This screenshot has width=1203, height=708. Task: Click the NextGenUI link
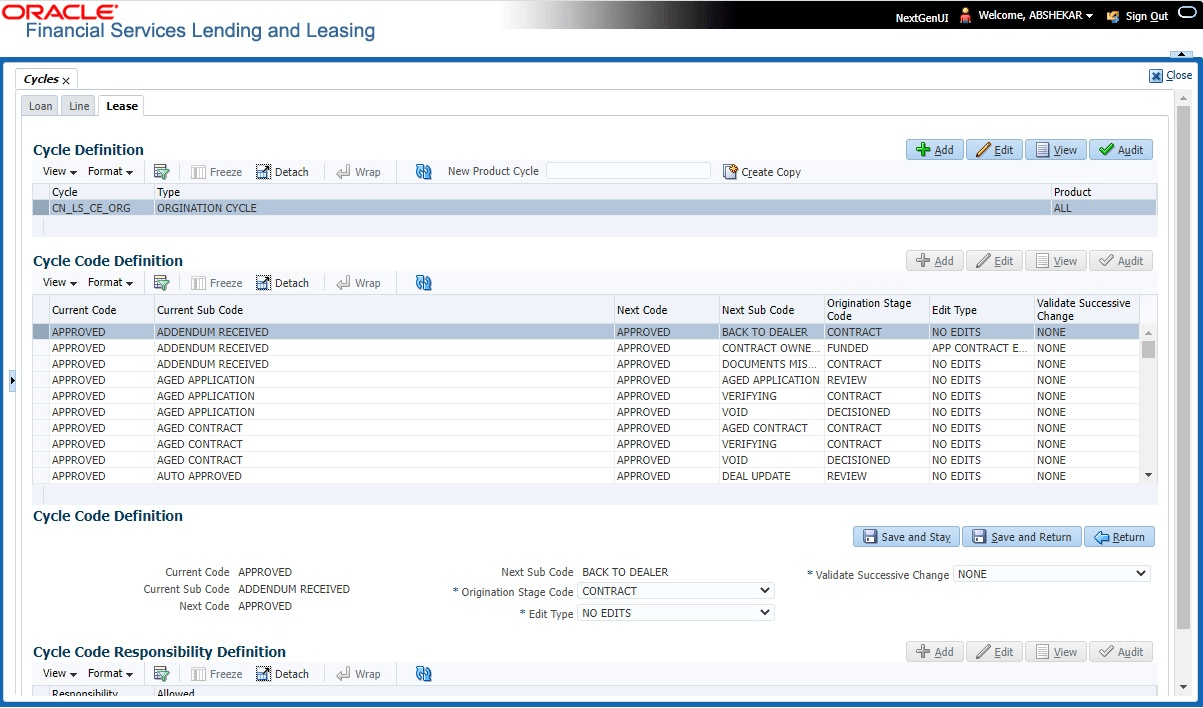(924, 17)
